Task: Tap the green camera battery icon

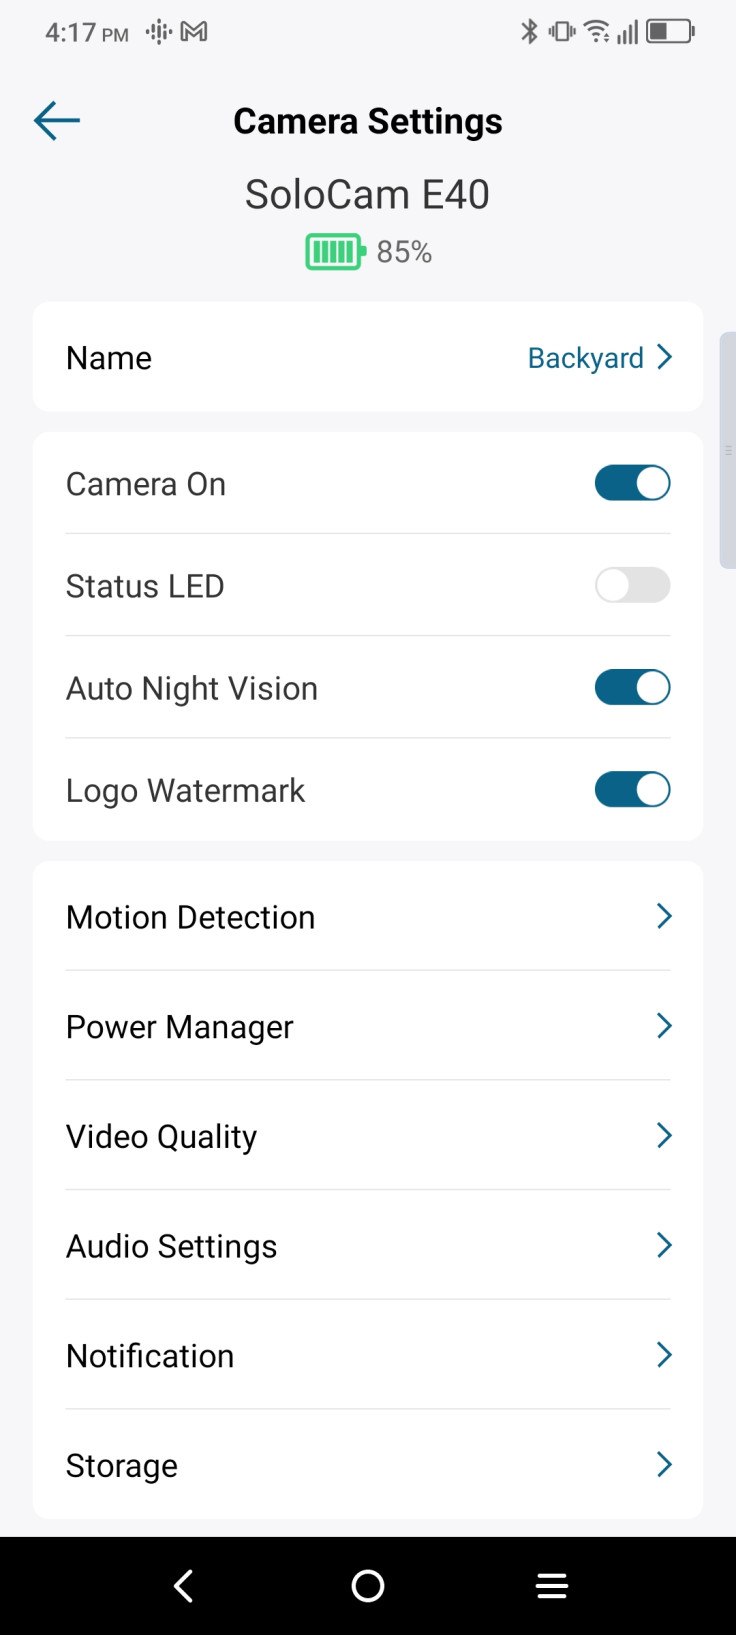Action: 336,252
